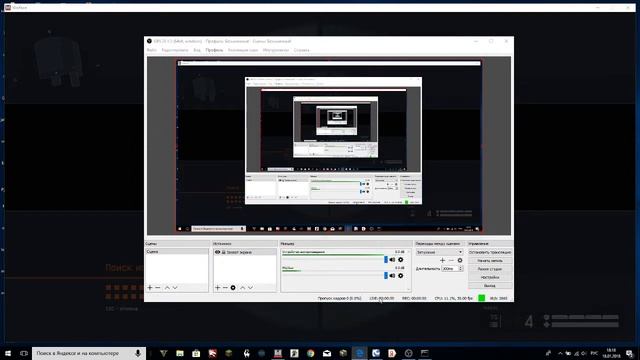Open the Редактировать menu

click(x=175, y=50)
